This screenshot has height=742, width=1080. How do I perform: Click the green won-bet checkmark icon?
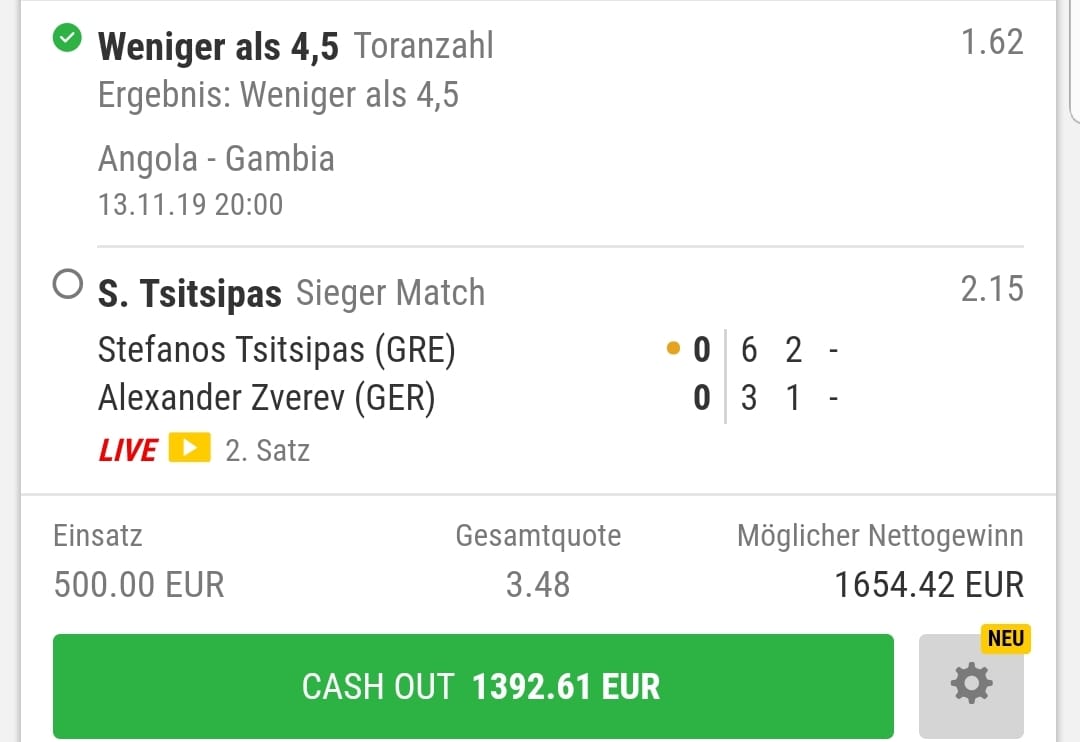[x=67, y=40]
